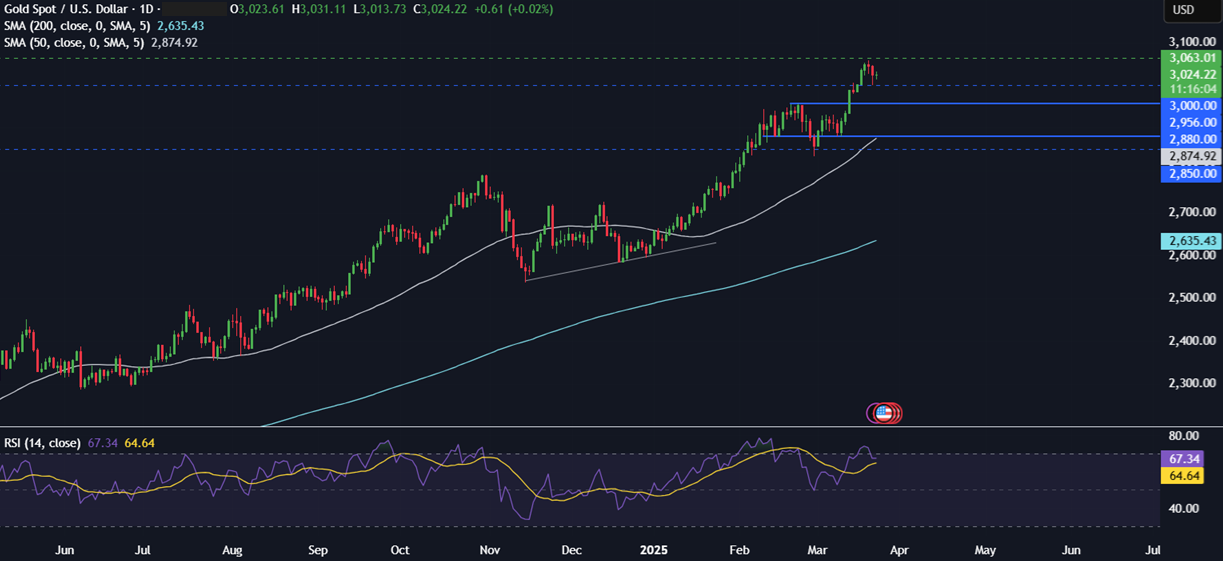Click the blue 3,000.00 price label
This screenshot has height=561, width=1223.
click(1190, 105)
